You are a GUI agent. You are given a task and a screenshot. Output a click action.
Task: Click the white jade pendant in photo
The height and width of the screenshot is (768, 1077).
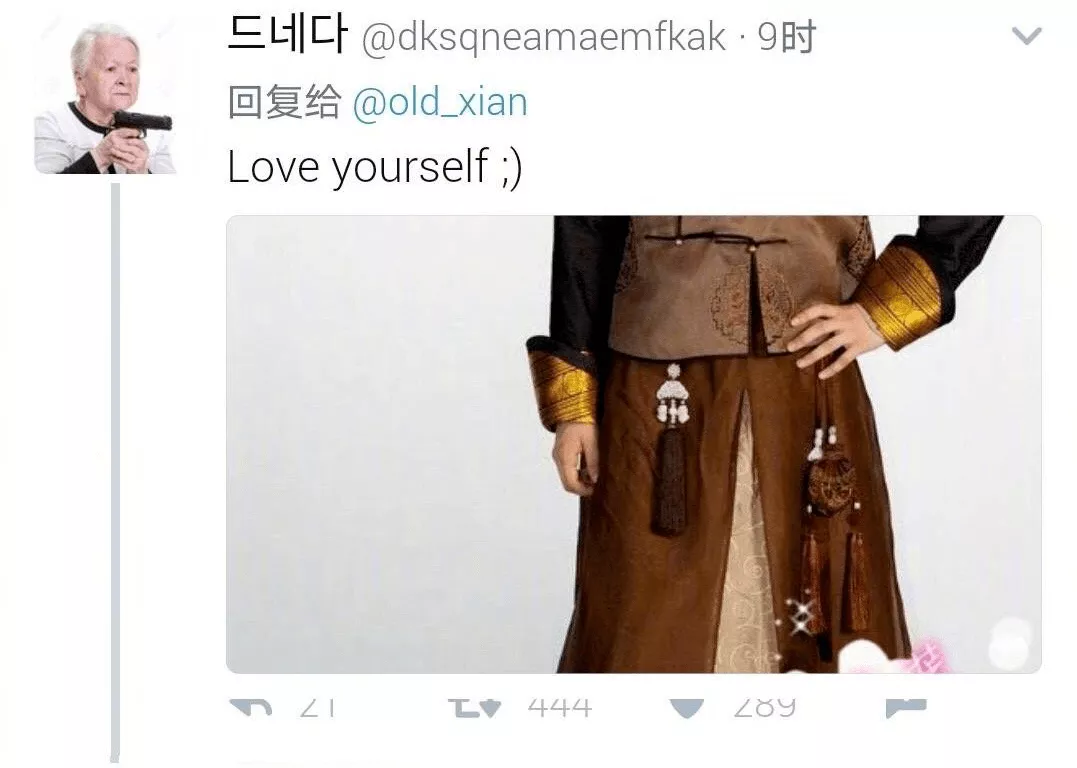(672, 395)
